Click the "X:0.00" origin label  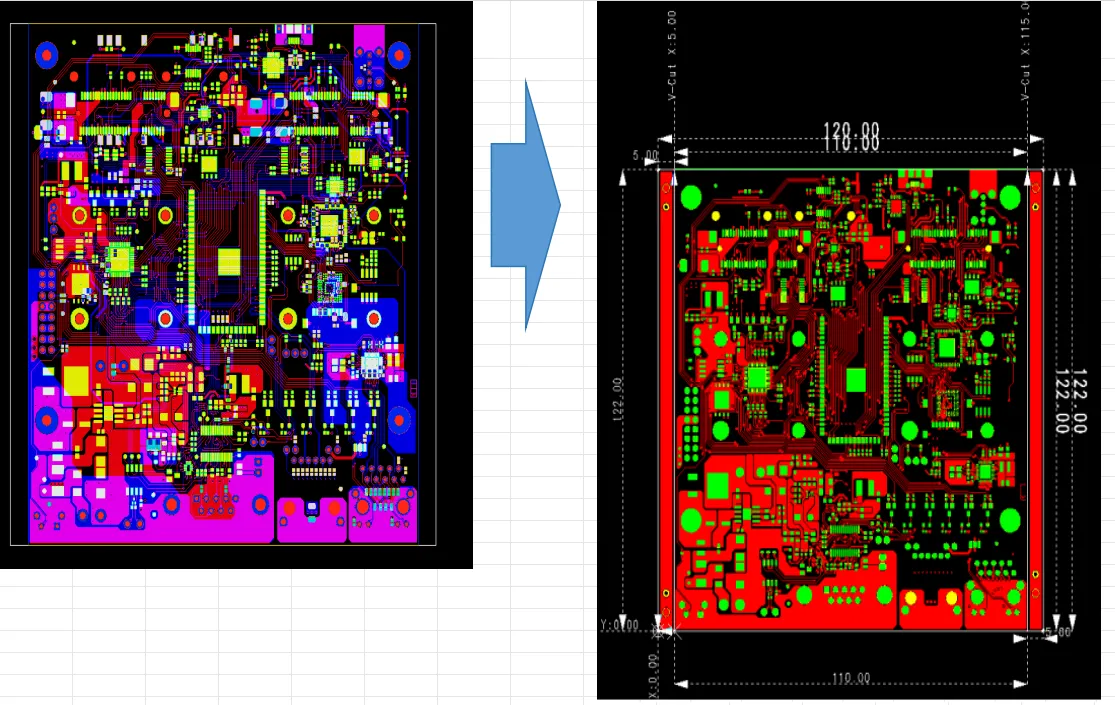click(x=653, y=676)
